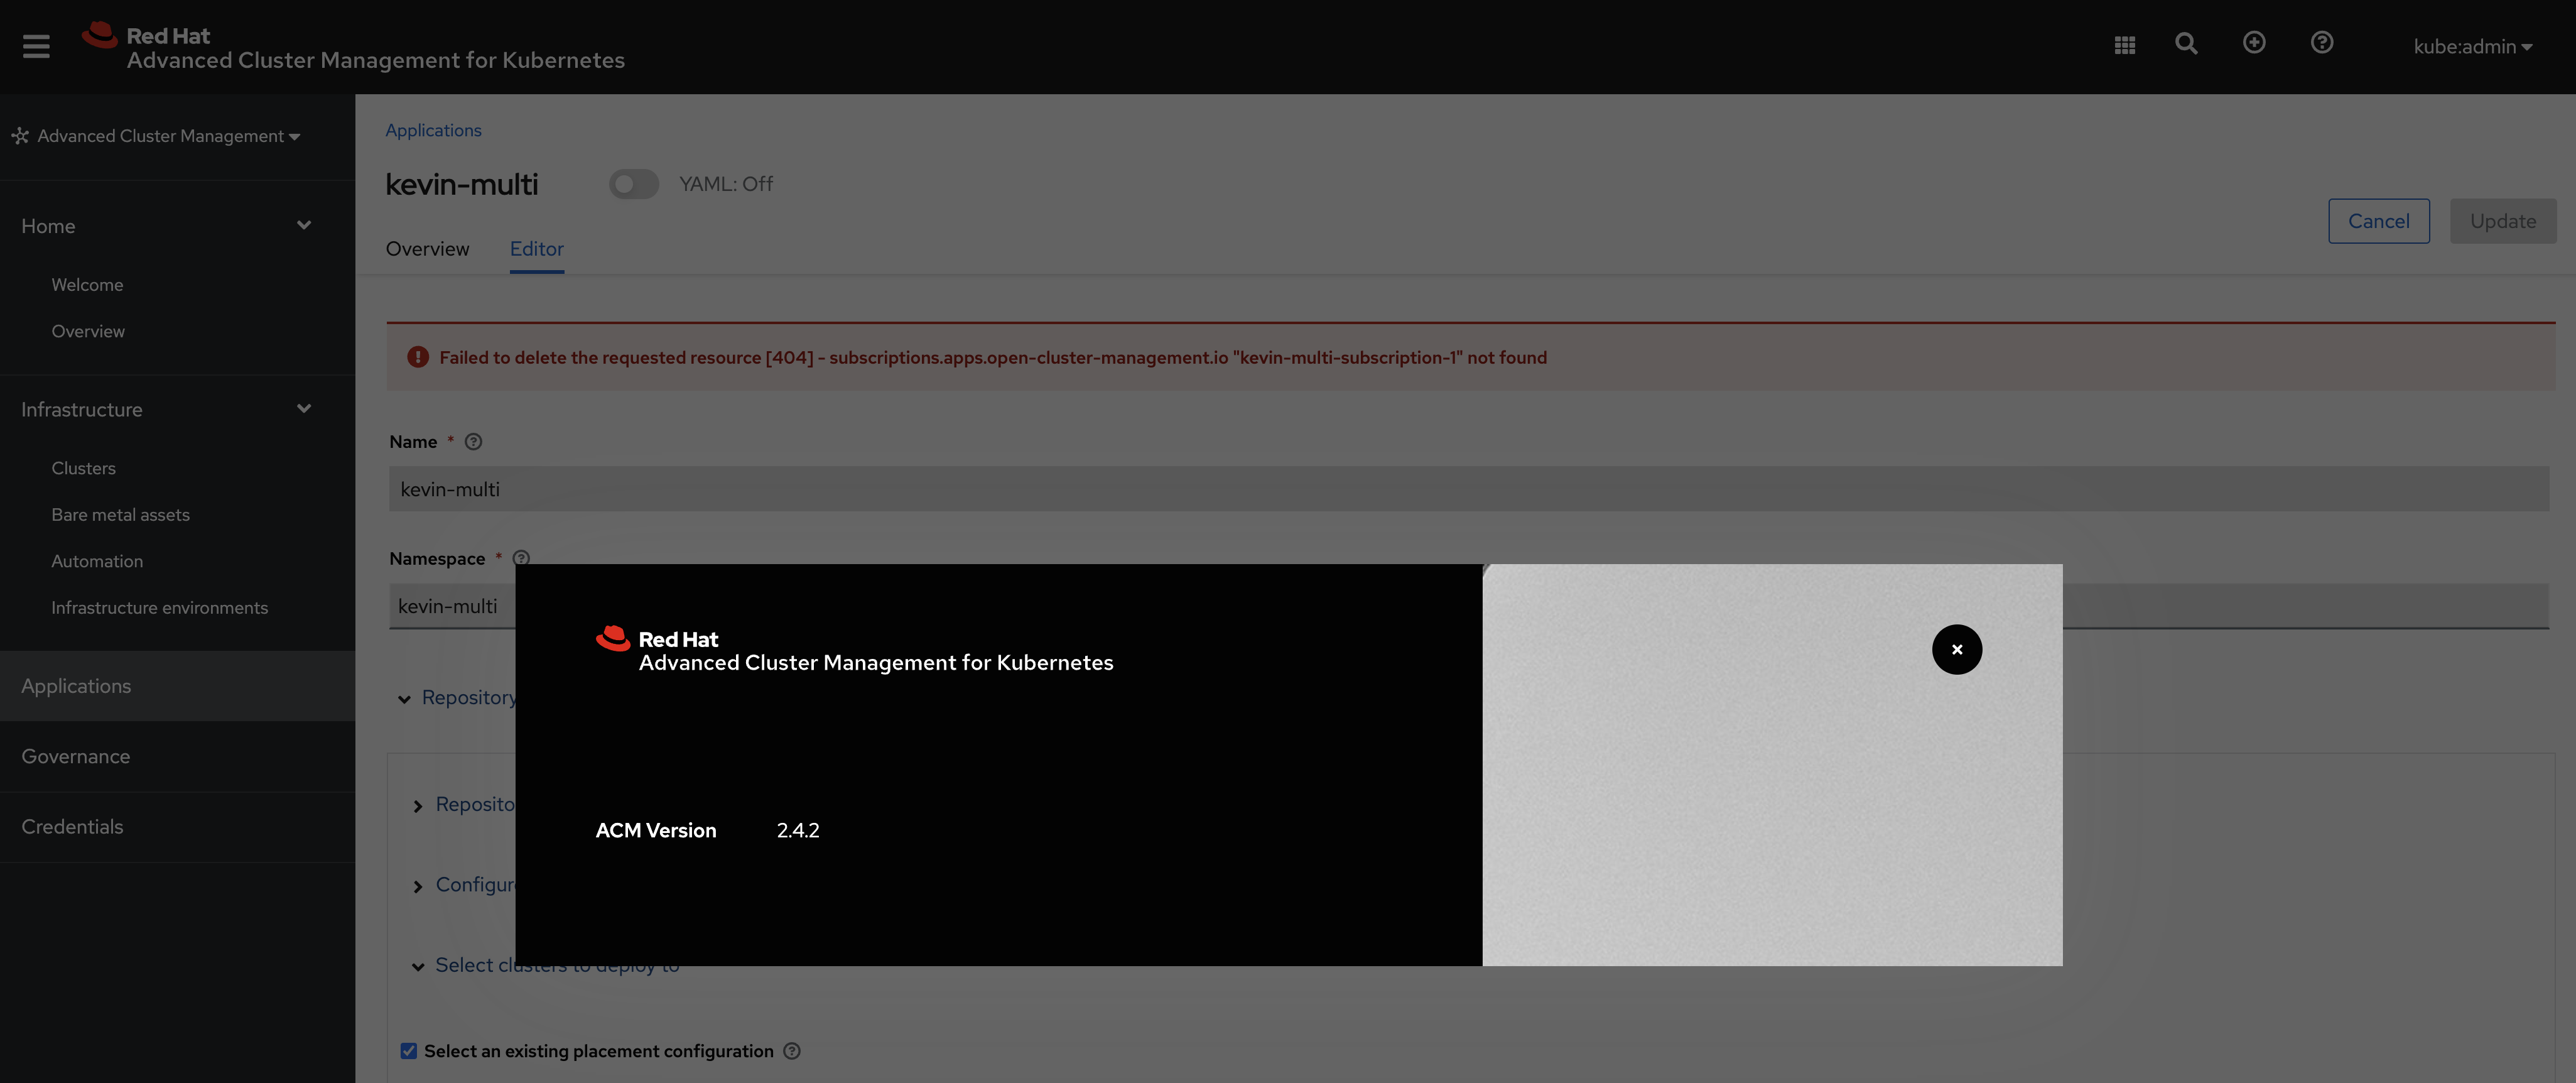The width and height of the screenshot is (2576, 1083).
Task: Follow the Applications breadcrumb link
Action: point(433,130)
